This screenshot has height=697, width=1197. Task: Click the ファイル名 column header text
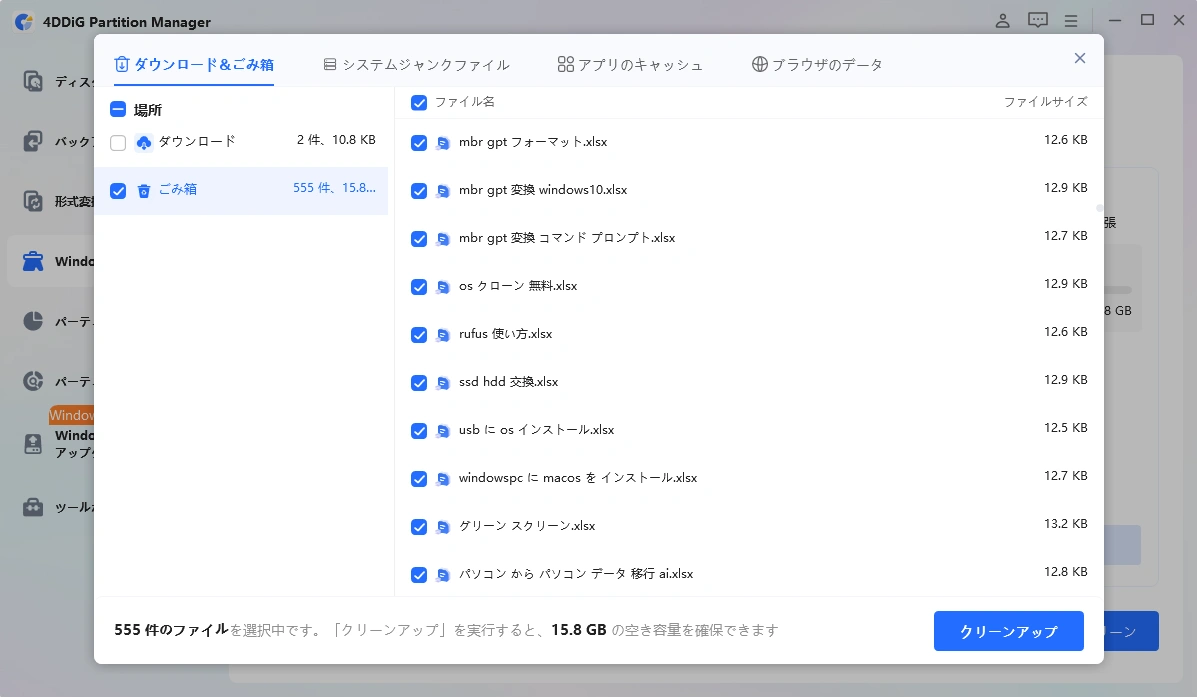click(464, 102)
